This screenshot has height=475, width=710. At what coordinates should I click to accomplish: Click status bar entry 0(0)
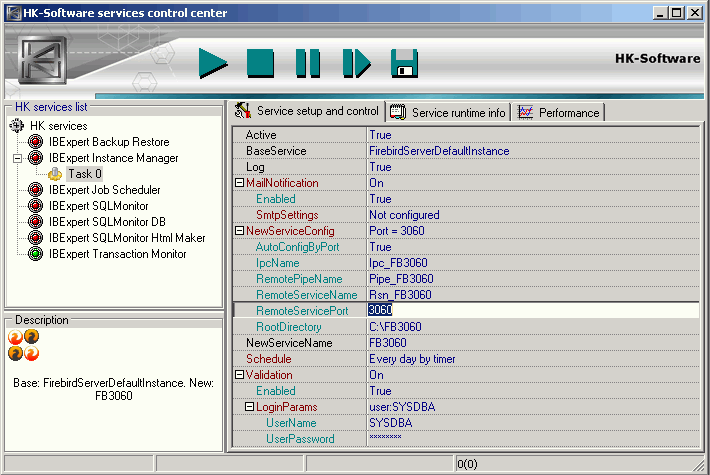coord(467,464)
